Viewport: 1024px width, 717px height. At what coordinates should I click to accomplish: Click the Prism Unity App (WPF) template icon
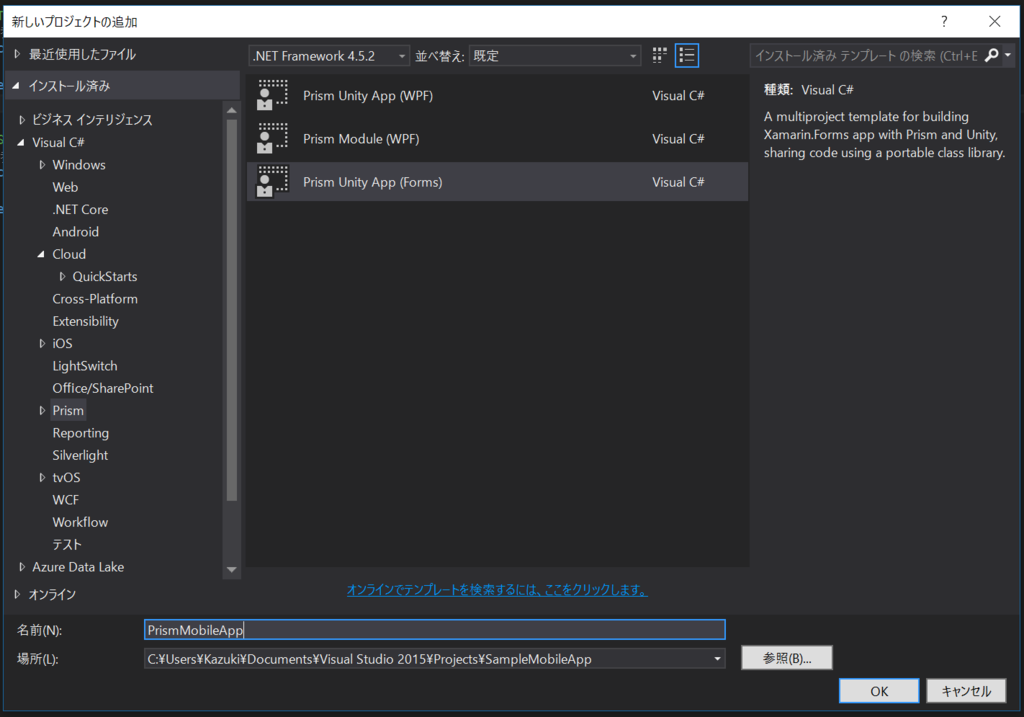click(272, 95)
